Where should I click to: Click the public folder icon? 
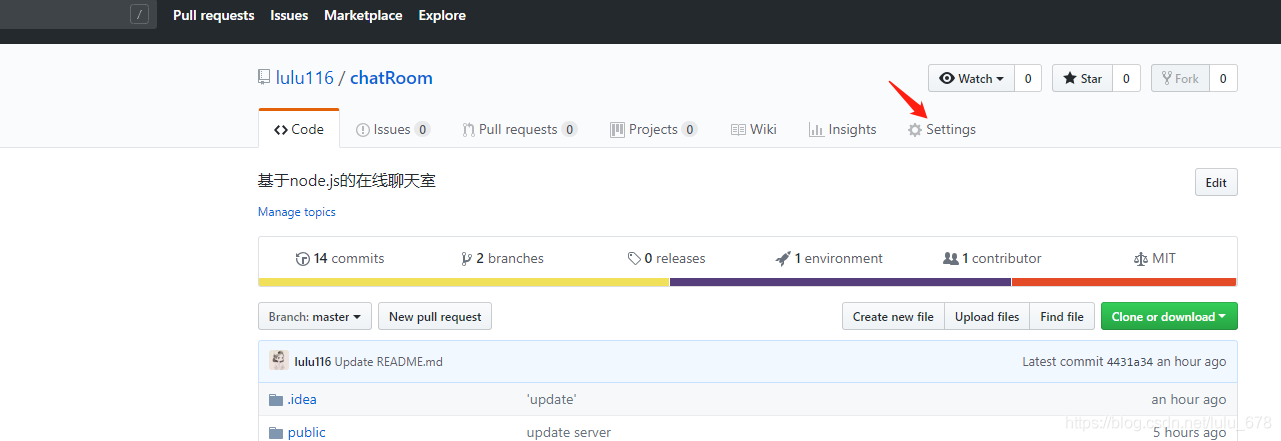tap(276, 433)
